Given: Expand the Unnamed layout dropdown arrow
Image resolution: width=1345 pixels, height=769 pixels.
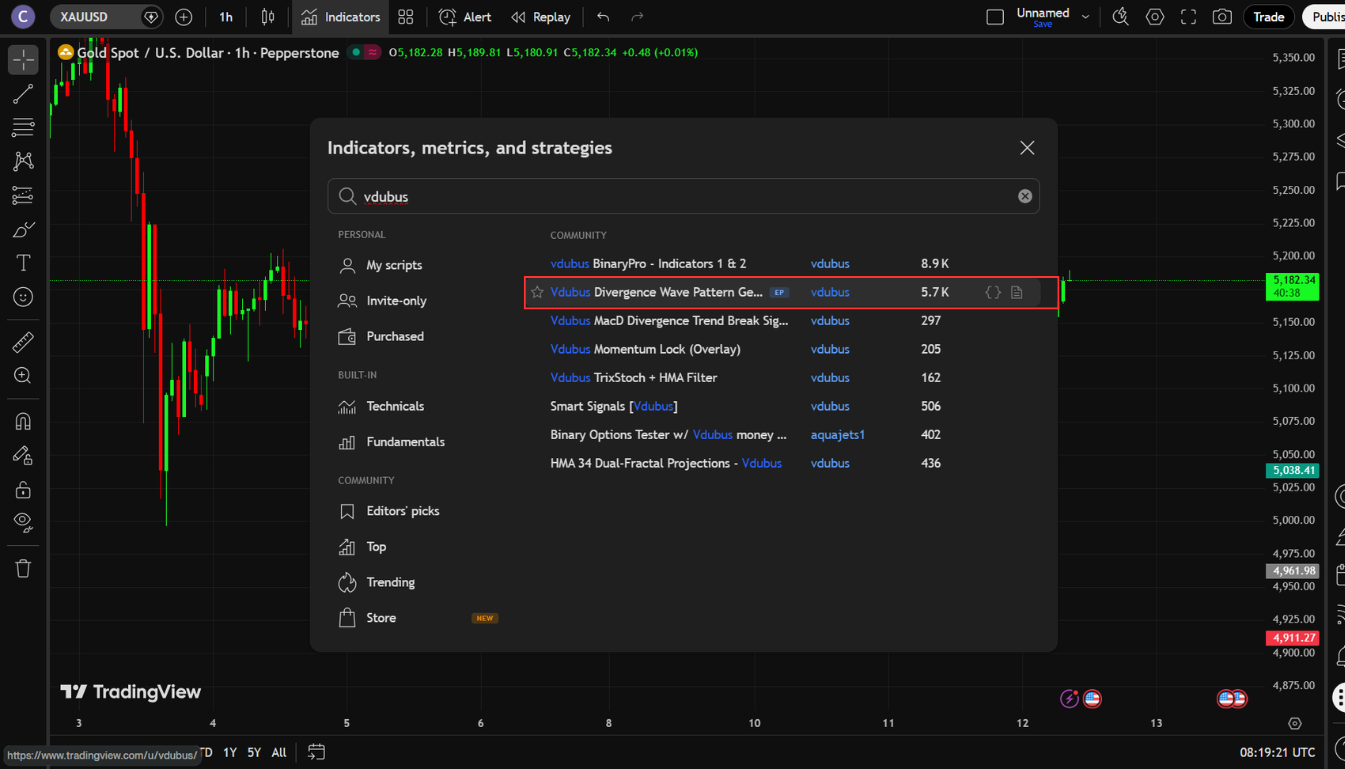Looking at the screenshot, I should click(x=1085, y=17).
